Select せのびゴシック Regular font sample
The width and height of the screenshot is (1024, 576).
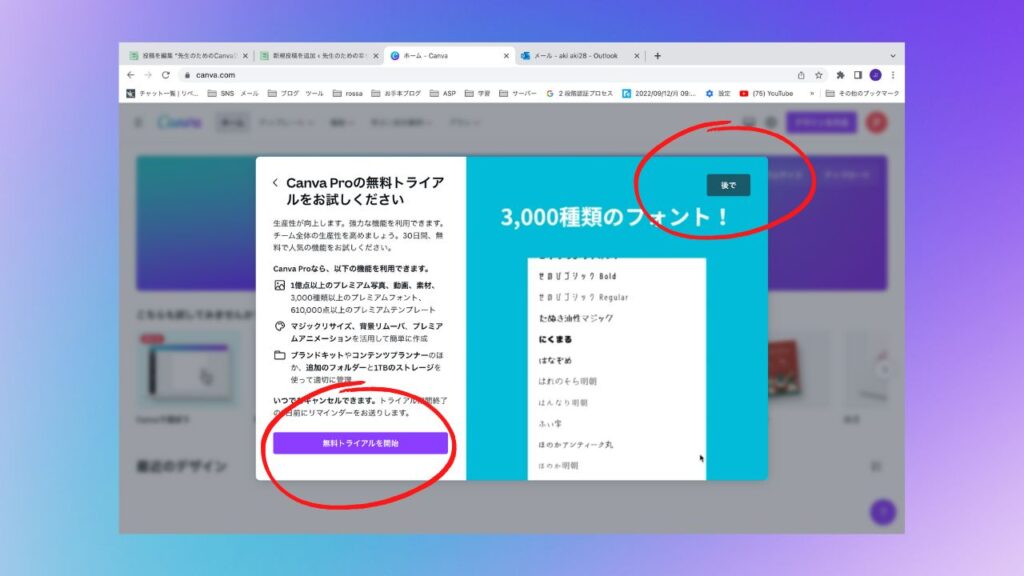[x=583, y=297]
